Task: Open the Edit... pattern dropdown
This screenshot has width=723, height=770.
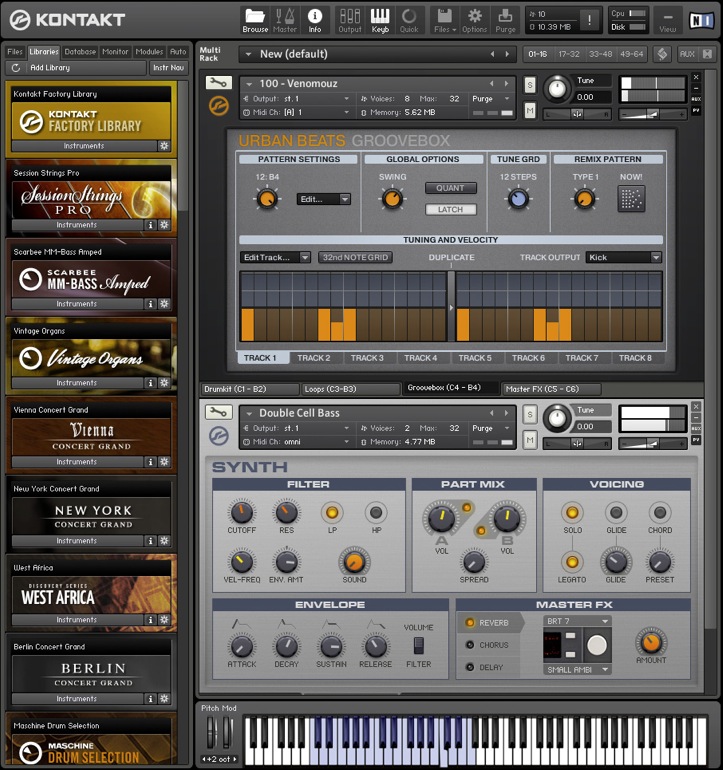Action: pyautogui.click(x=324, y=199)
